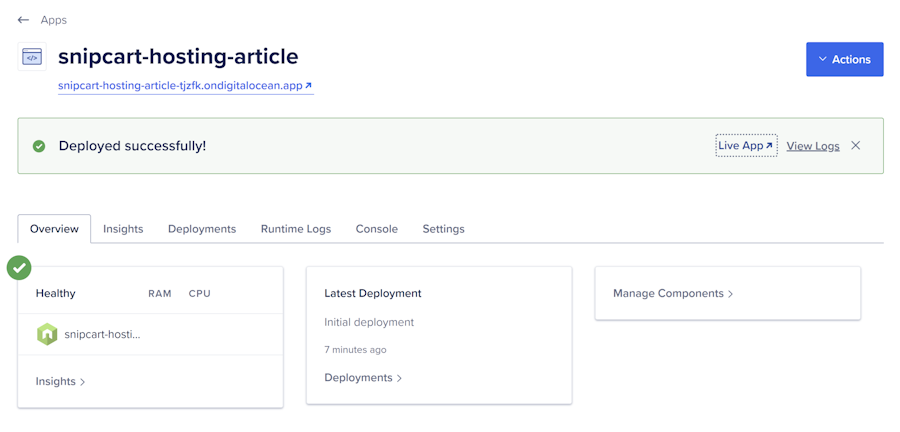Switch to the Runtime Logs tab
The image size is (900, 432).
click(296, 229)
